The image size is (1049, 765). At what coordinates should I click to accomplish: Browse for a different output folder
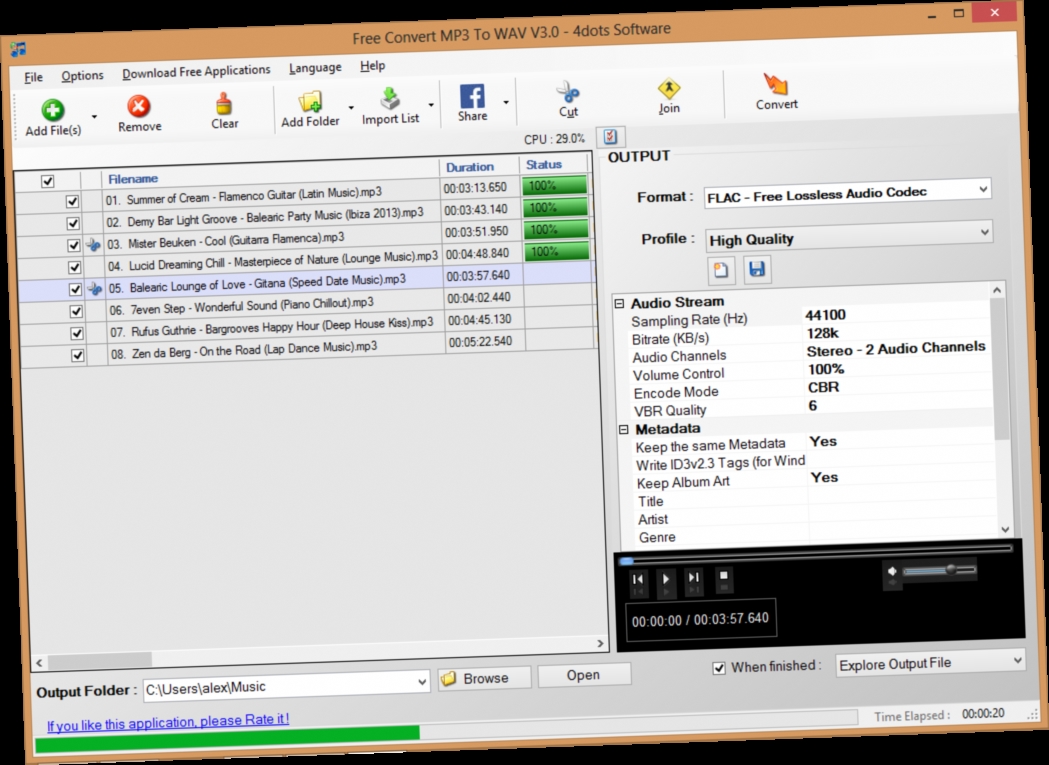point(483,676)
